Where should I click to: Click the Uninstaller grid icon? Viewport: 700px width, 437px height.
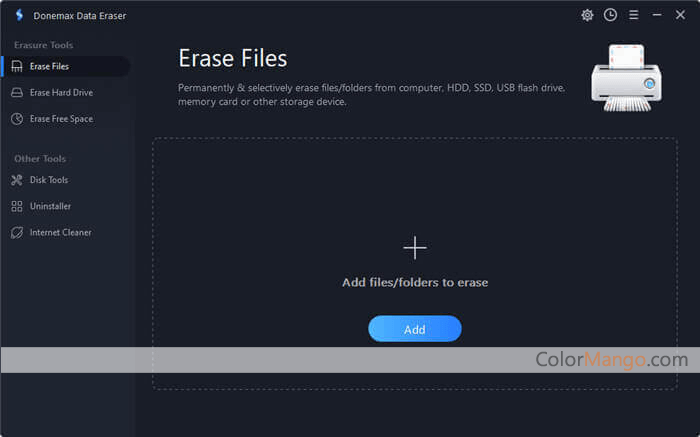pyautogui.click(x=17, y=206)
